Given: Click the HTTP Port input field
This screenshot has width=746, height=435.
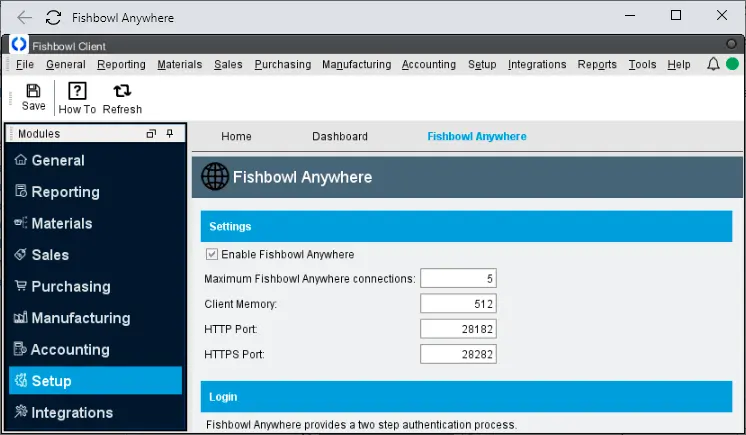Looking at the screenshot, I should pos(458,329).
